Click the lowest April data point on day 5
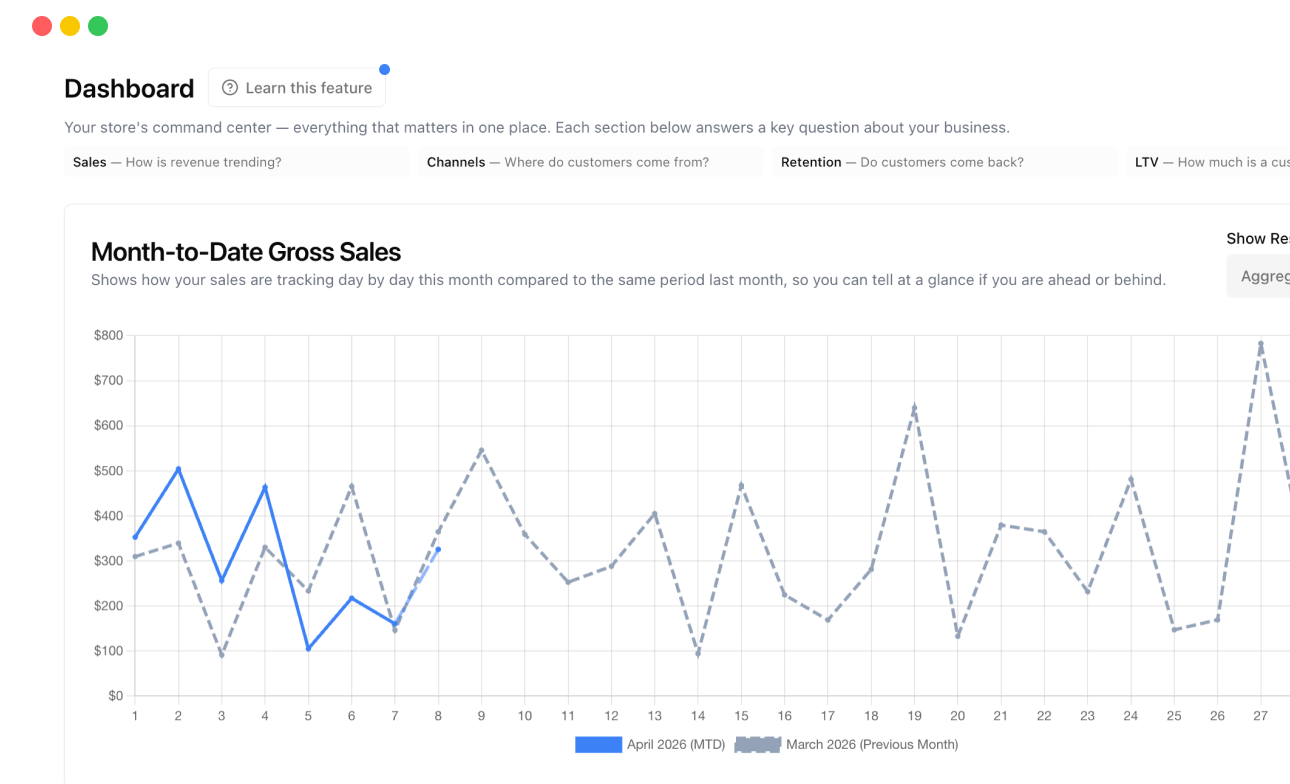Screen dimensions: 1290x784 click(308, 648)
